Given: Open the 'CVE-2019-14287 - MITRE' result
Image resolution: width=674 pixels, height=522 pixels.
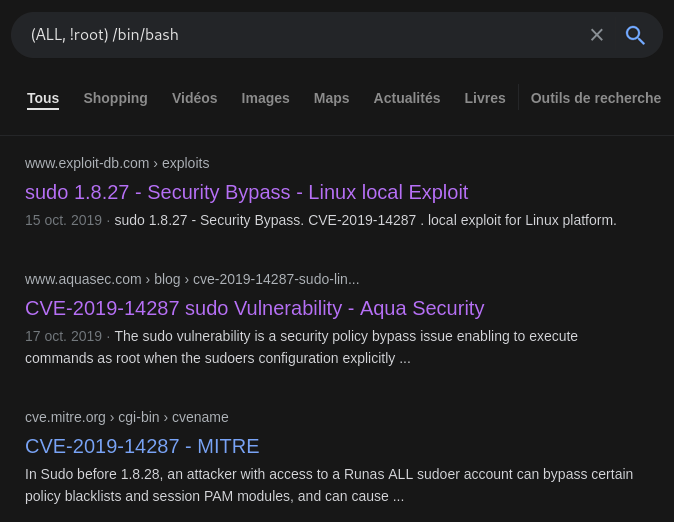Looking at the screenshot, I should (x=142, y=446).
